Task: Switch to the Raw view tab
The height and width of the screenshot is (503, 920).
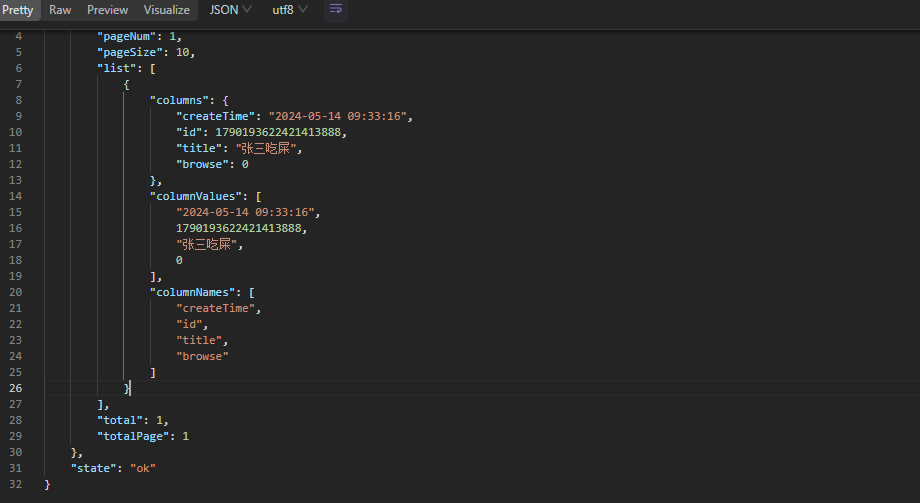Action: pos(60,10)
